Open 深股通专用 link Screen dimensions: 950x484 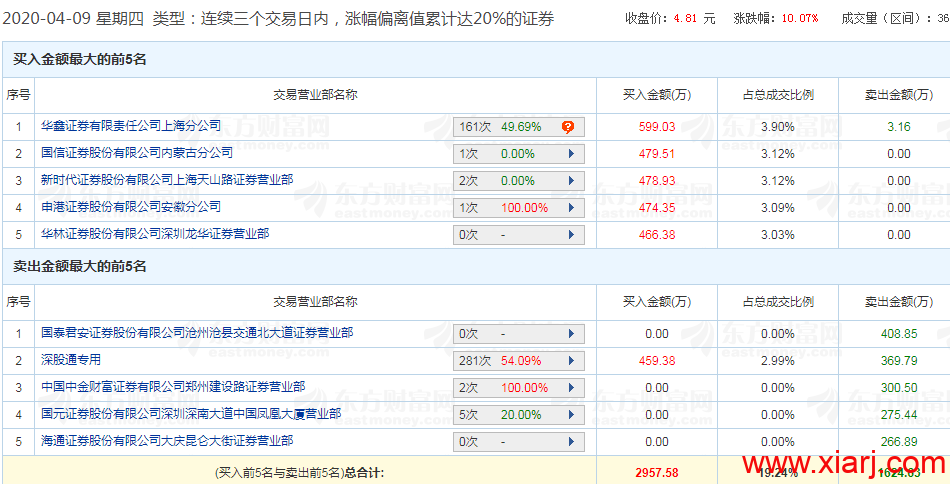point(71,360)
